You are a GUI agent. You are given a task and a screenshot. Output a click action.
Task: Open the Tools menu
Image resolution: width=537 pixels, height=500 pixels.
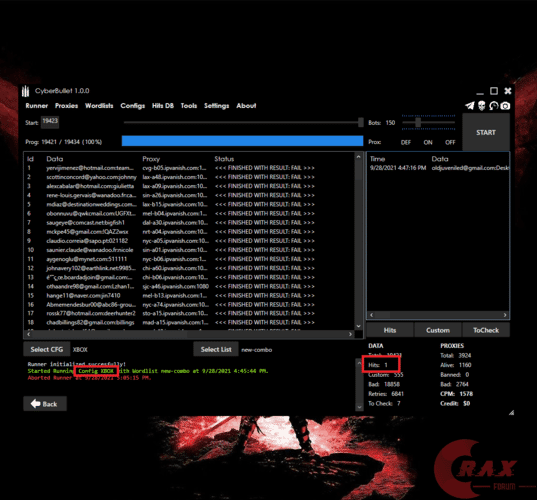pos(189,106)
